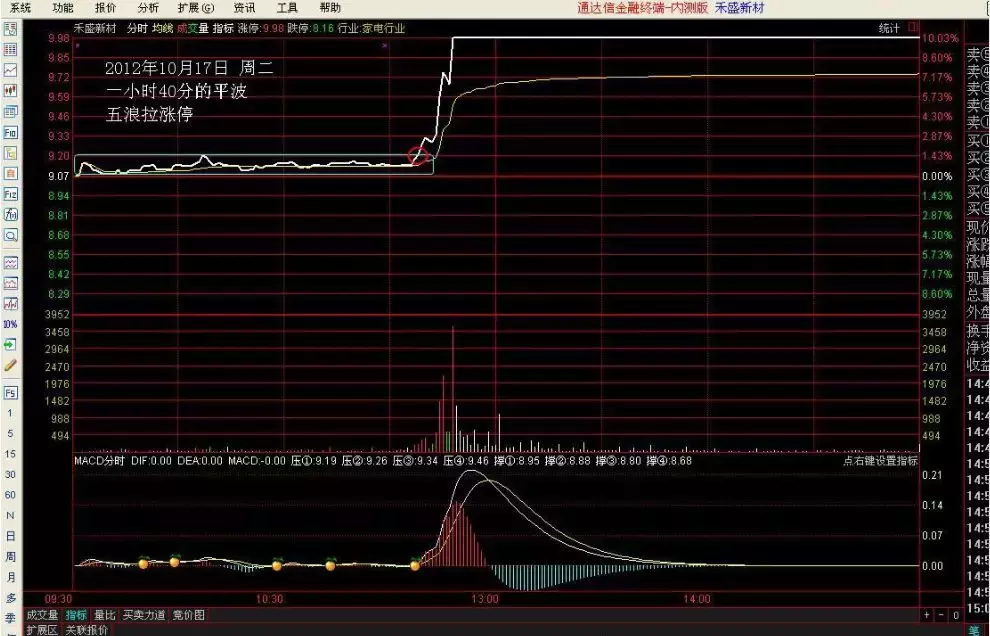Image resolution: width=990 pixels, height=636 pixels.
Task: Click the F10 company info icon
Action: pyautogui.click(x=11, y=133)
